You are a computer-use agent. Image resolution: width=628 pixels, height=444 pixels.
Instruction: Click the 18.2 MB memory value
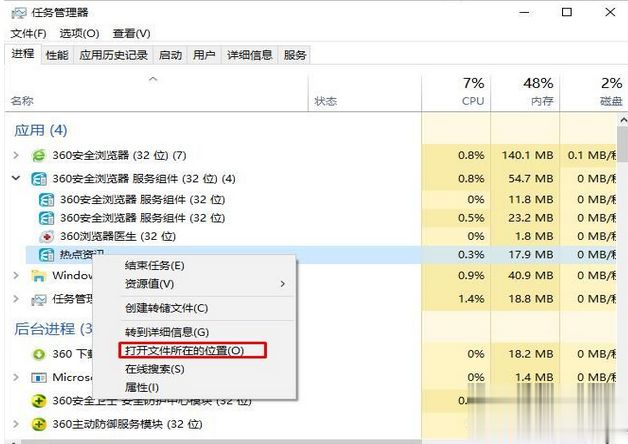[x=531, y=354]
